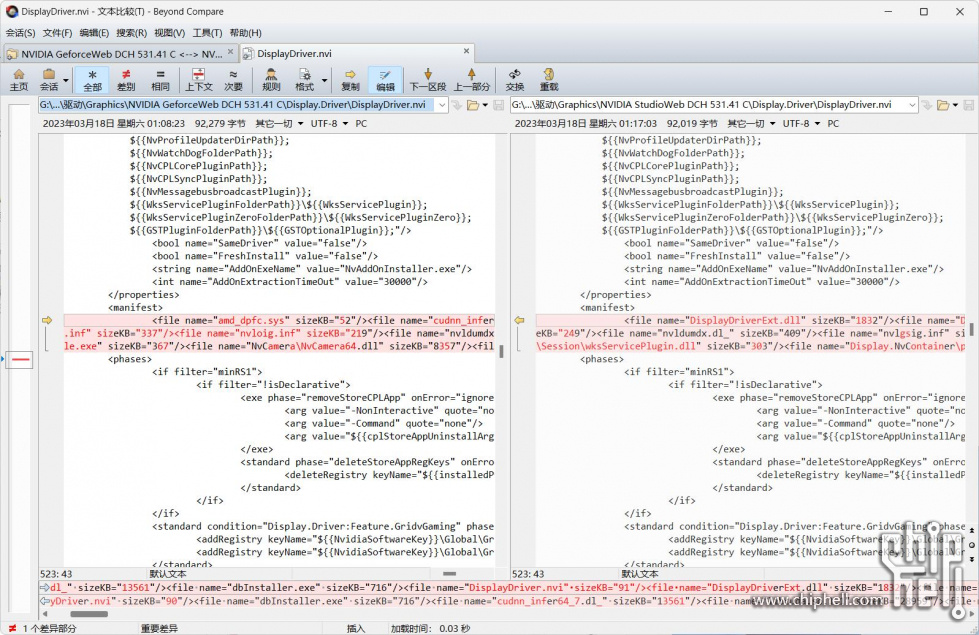Image resolution: width=979 pixels, height=635 pixels.
Task: Click the left GeforceWeb file path field
Action: click(x=237, y=105)
